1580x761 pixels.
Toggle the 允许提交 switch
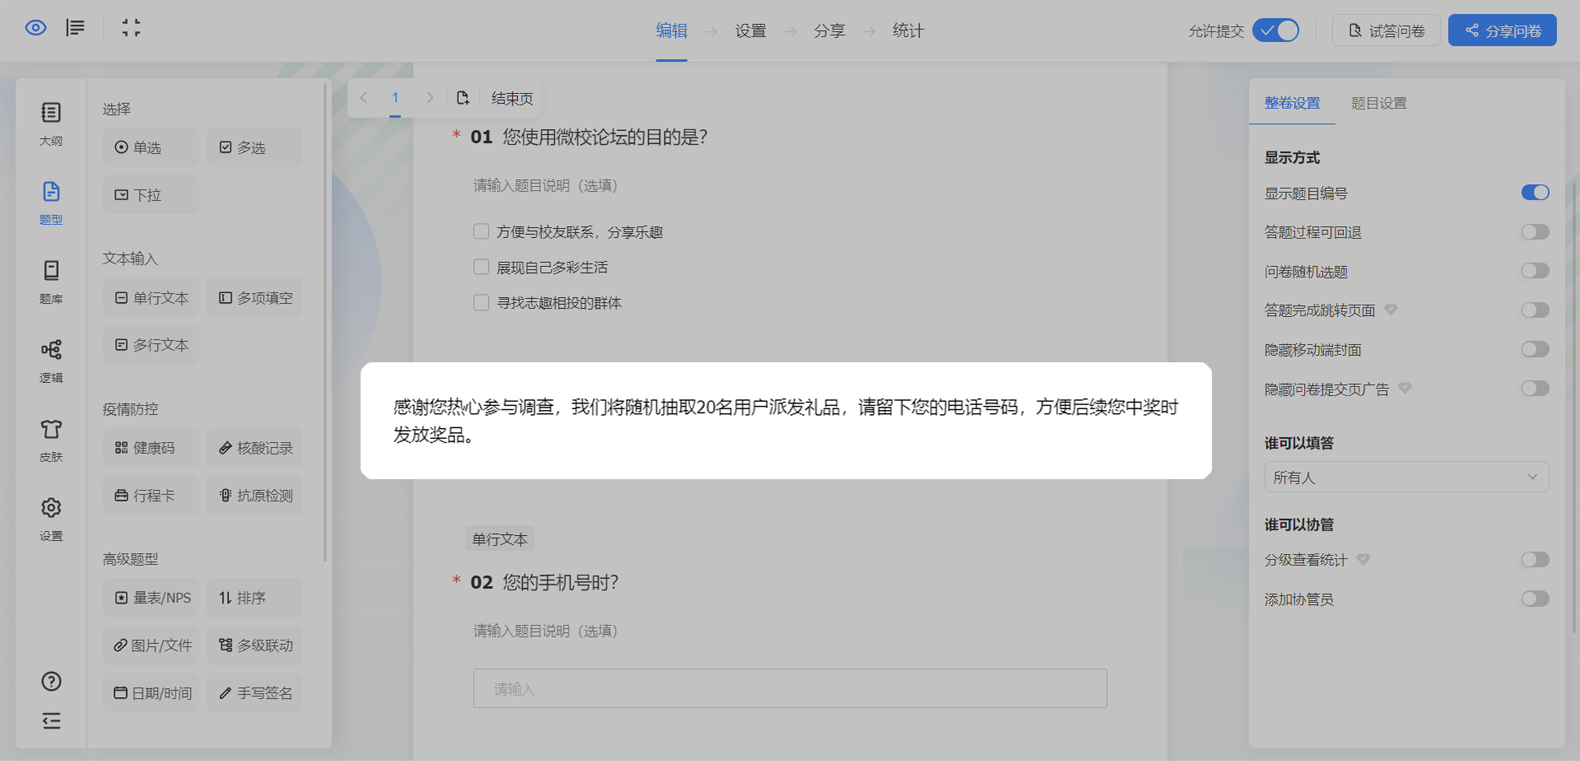pyautogui.click(x=1276, y=31)
